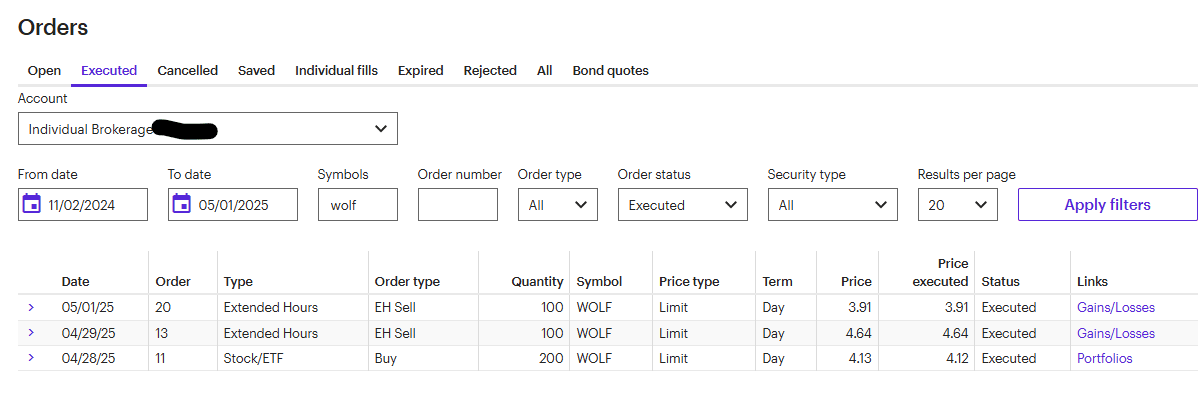This screenshot has width=1202, height=402.
Task: Switch to the Cancelled tab
Action: click(187, 71)
